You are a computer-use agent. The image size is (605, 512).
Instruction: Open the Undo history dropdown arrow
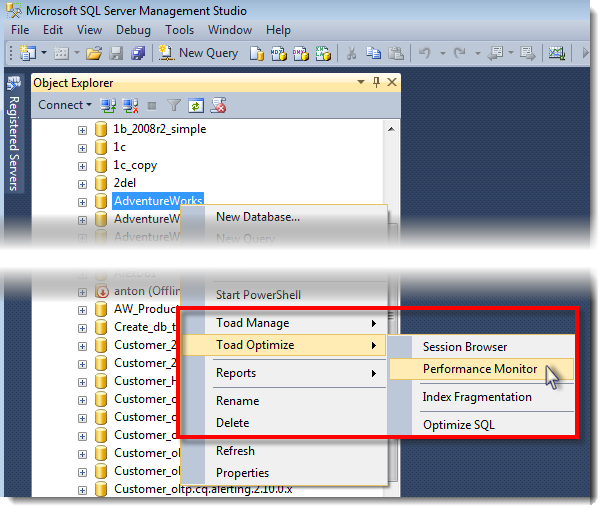point(443,53)
